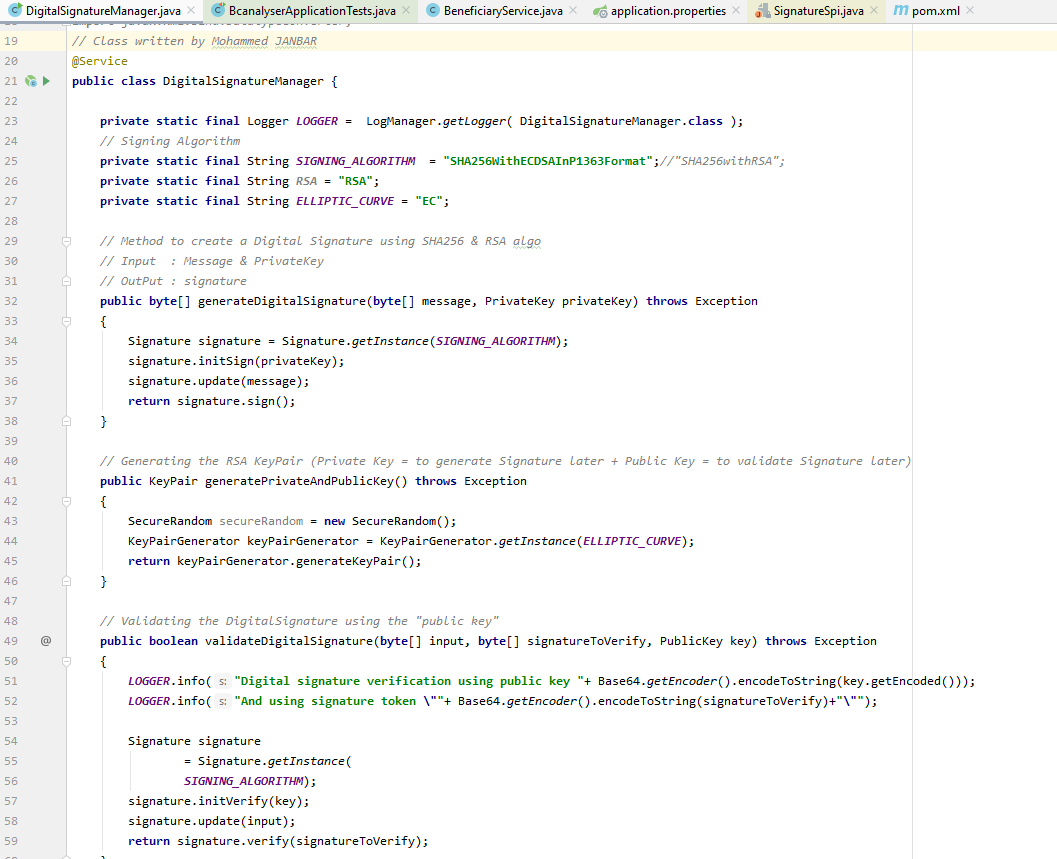Close the application.properties tab
Image resolution: width=1057 pixels, height=859 pixels.
[x=736, y=11]
